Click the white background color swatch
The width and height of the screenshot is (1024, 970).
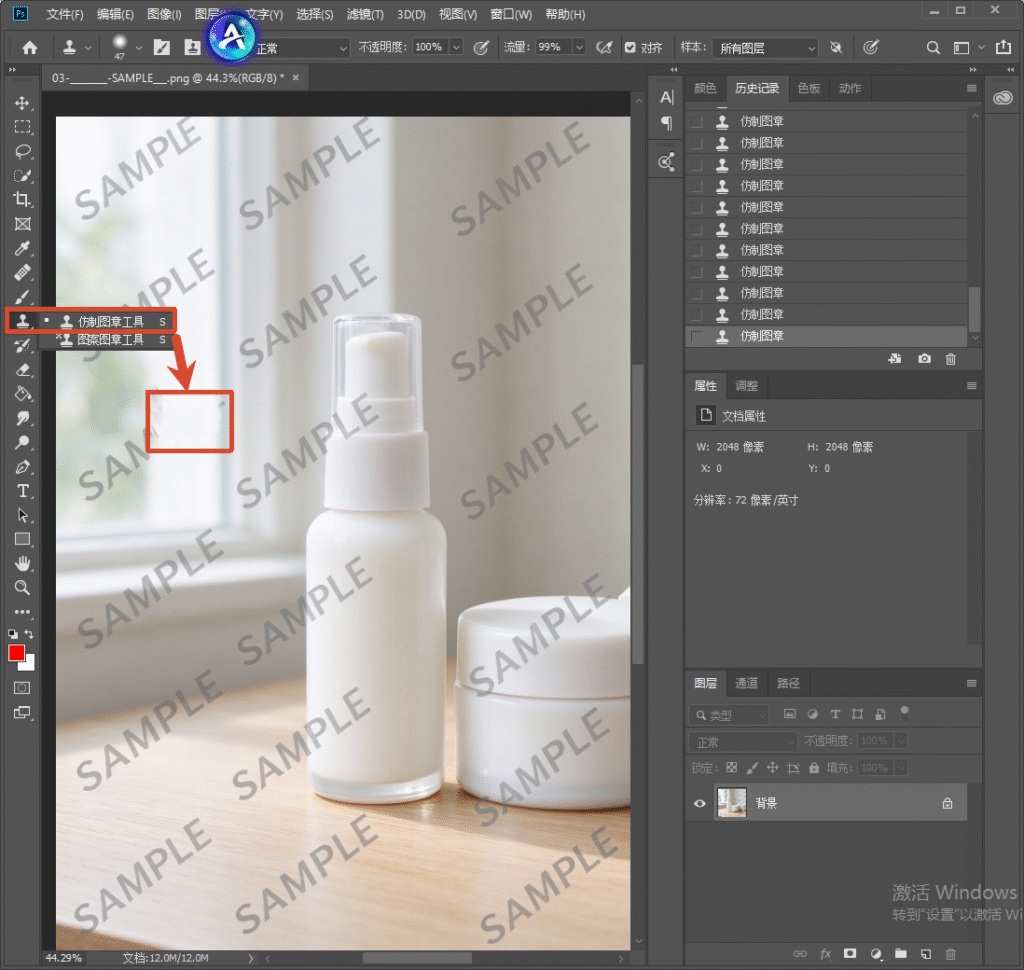coord(28,664)
